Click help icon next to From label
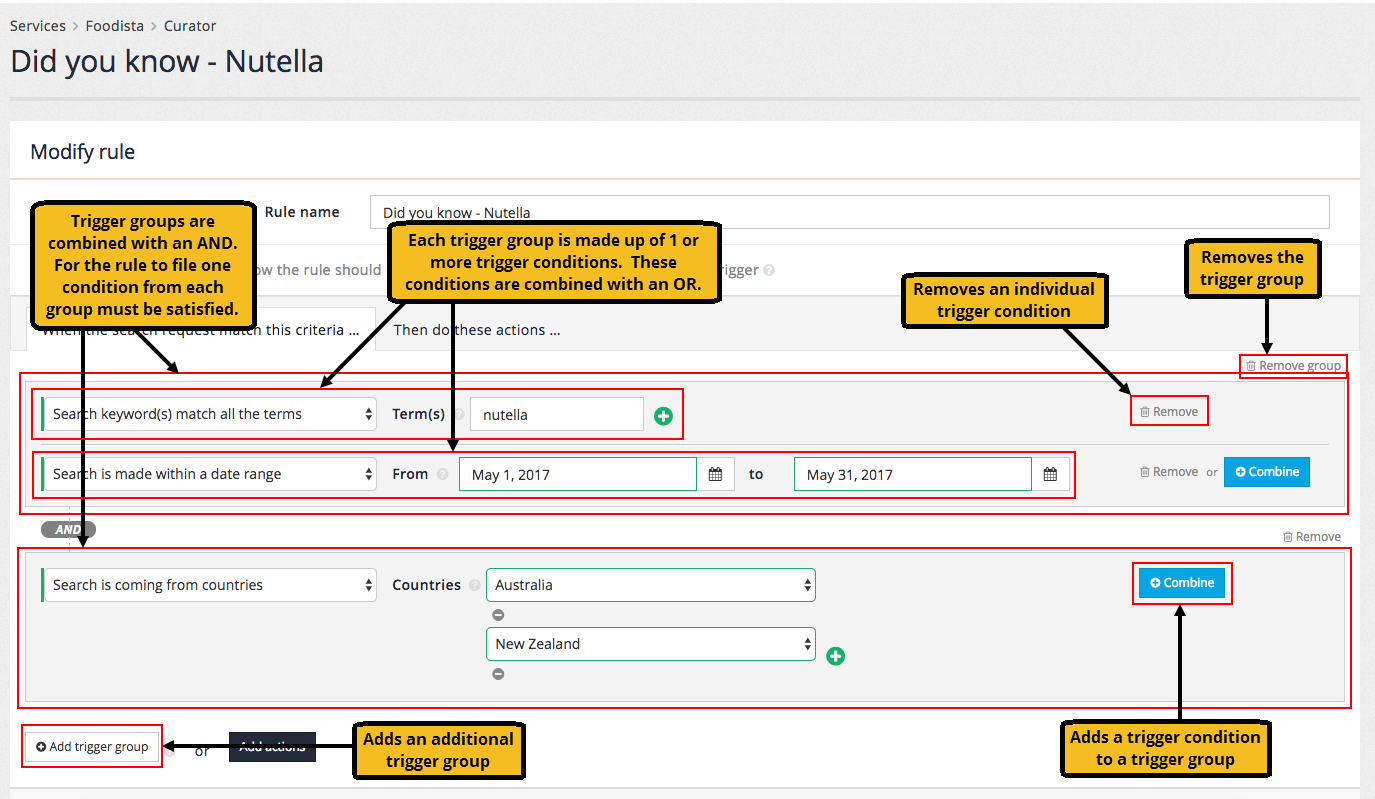Viewport: 1375px width, 799px height. click(x=442, y=475)
